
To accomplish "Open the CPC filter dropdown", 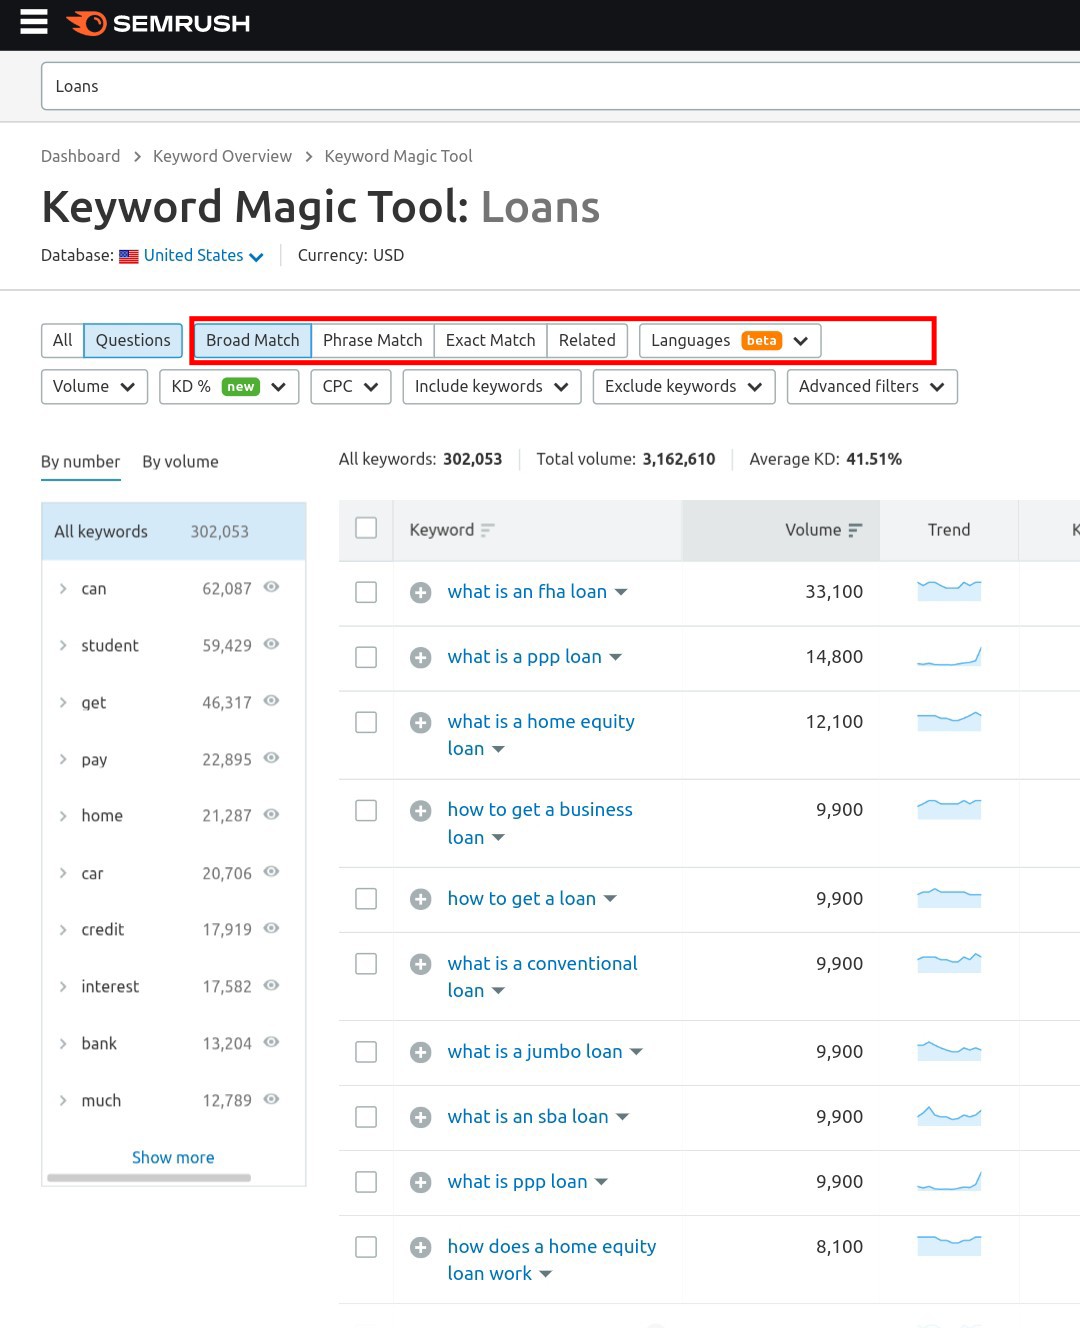I will (350, 387).
